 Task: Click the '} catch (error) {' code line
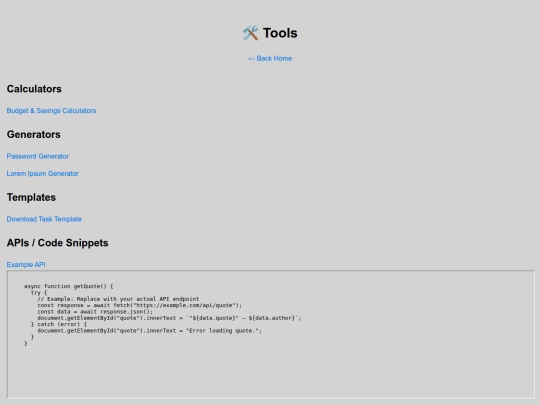(59, 324)
